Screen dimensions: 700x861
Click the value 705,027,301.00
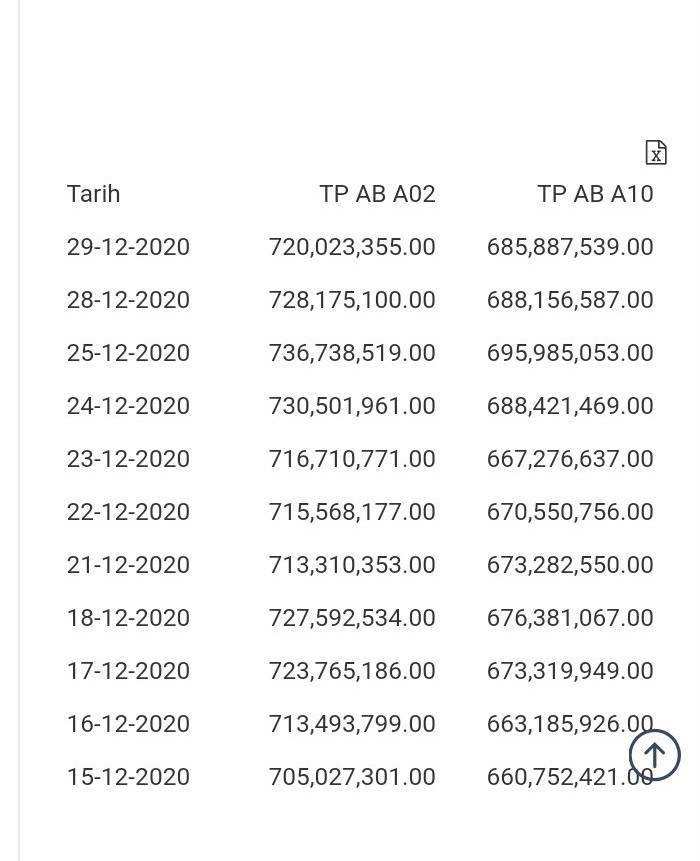click(352, 776)
